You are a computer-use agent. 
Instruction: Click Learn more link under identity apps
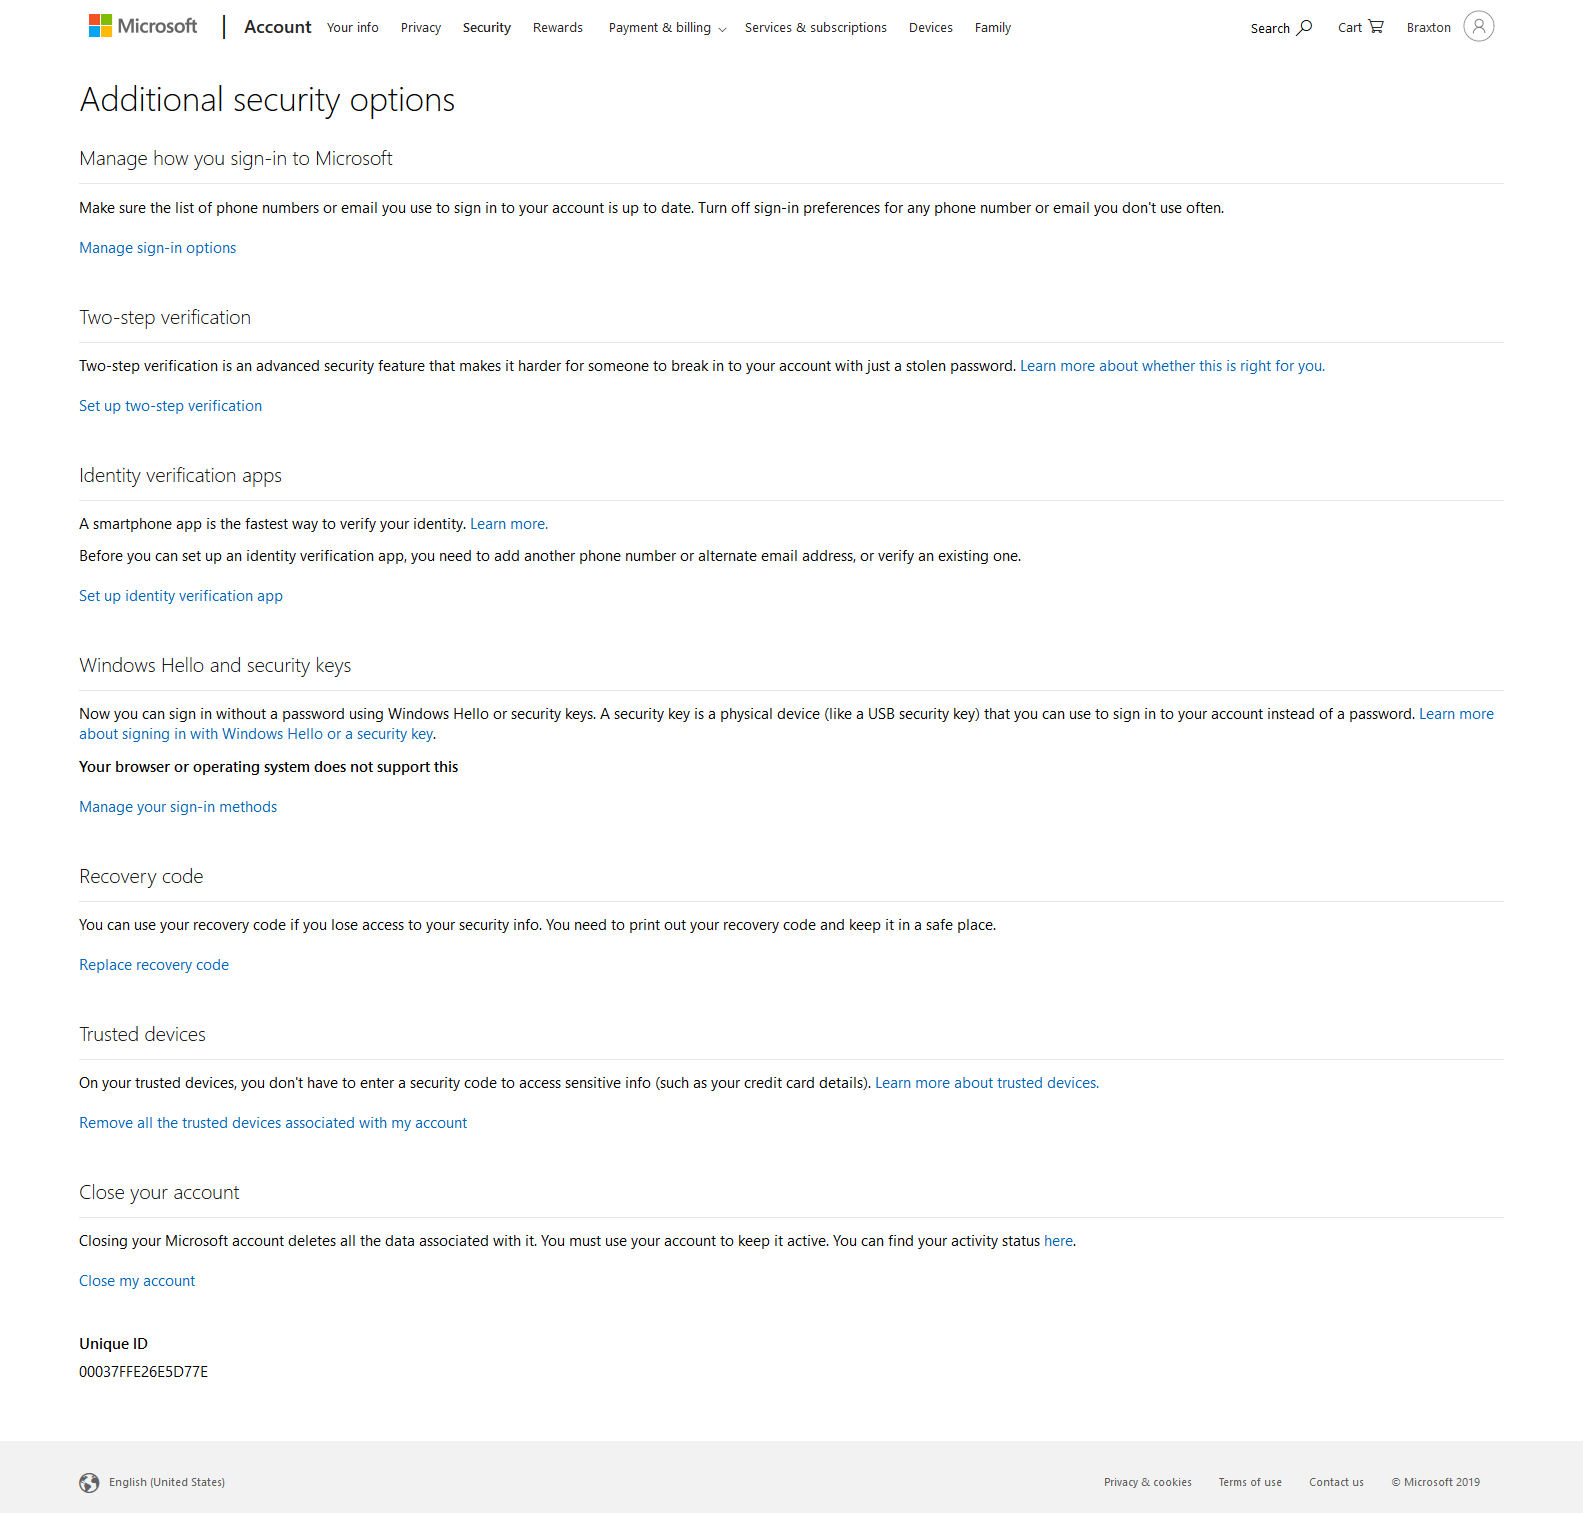click(x=509, y=524)
